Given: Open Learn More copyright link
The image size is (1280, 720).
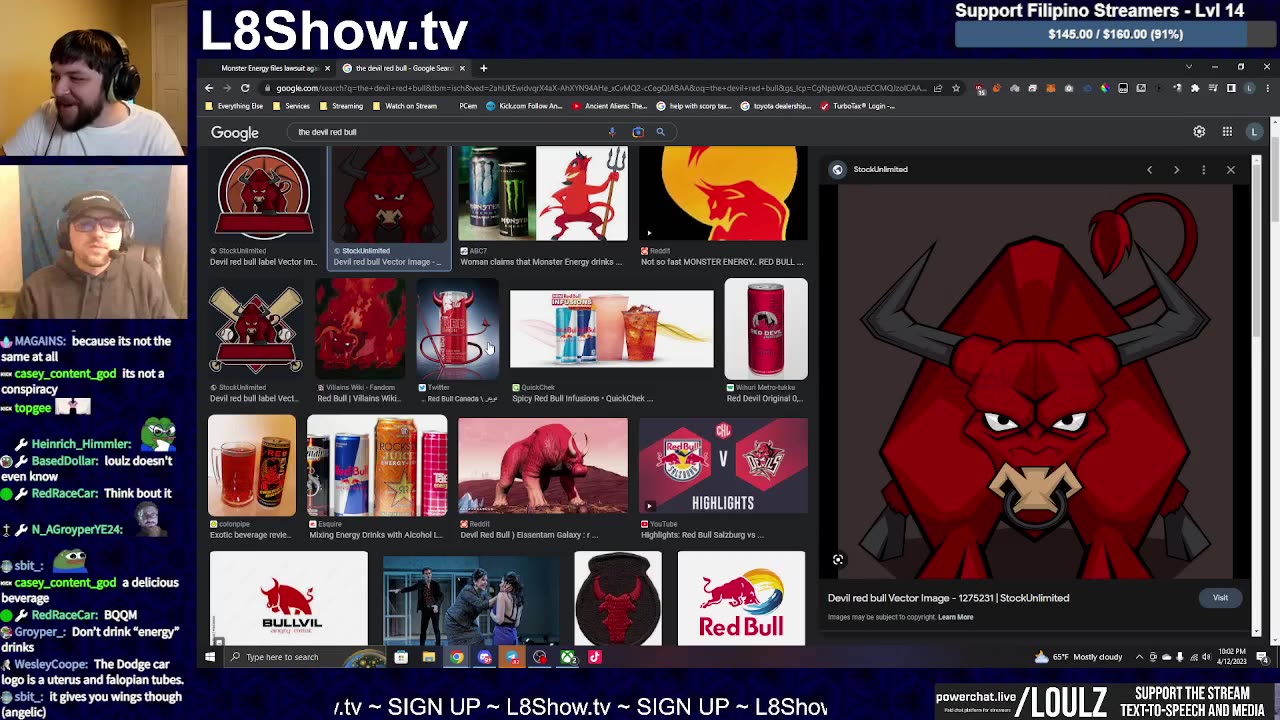Looking at the screenshot, I should coord(955,617).
